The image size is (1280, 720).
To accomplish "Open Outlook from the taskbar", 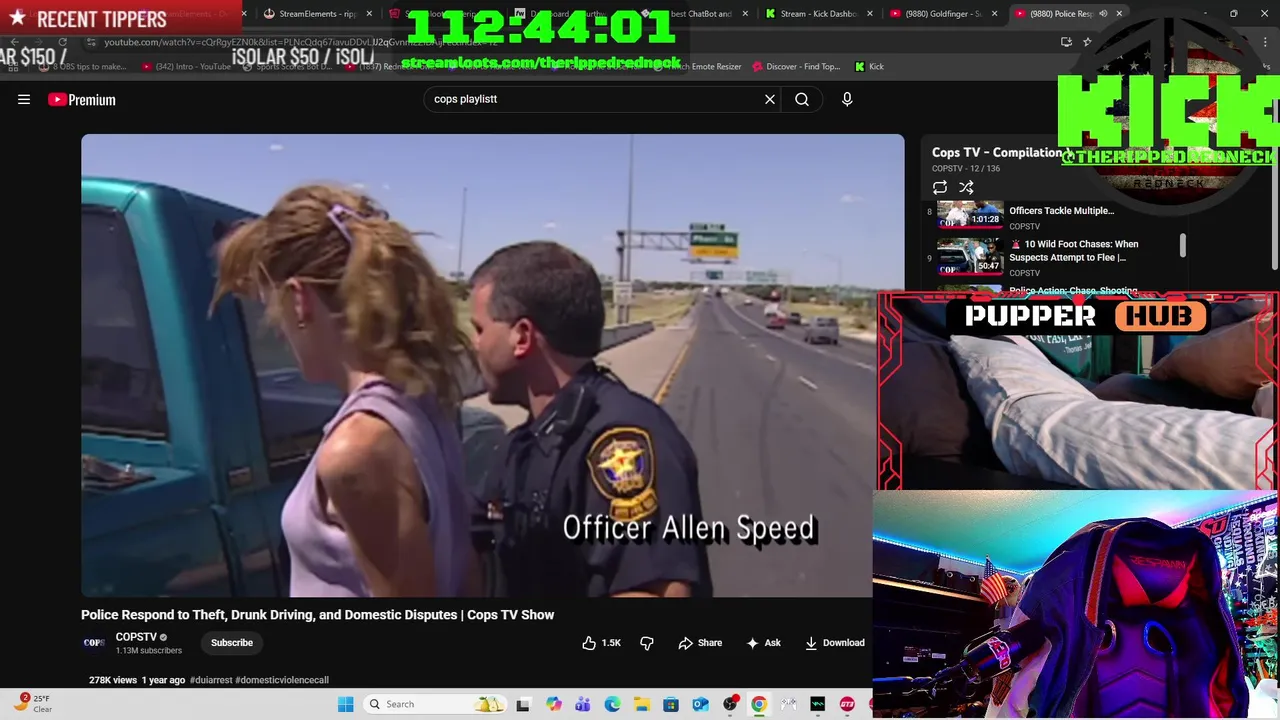I will [700, 704].
